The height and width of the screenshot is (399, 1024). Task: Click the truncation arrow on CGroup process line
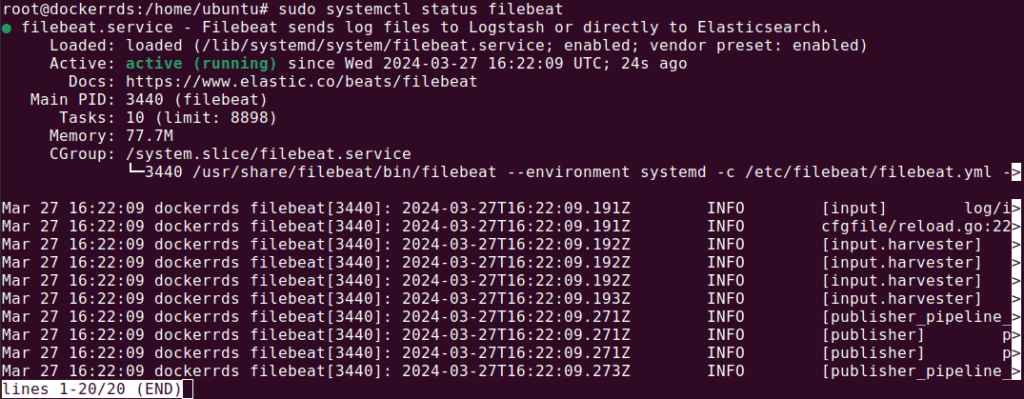(1016, 172)
